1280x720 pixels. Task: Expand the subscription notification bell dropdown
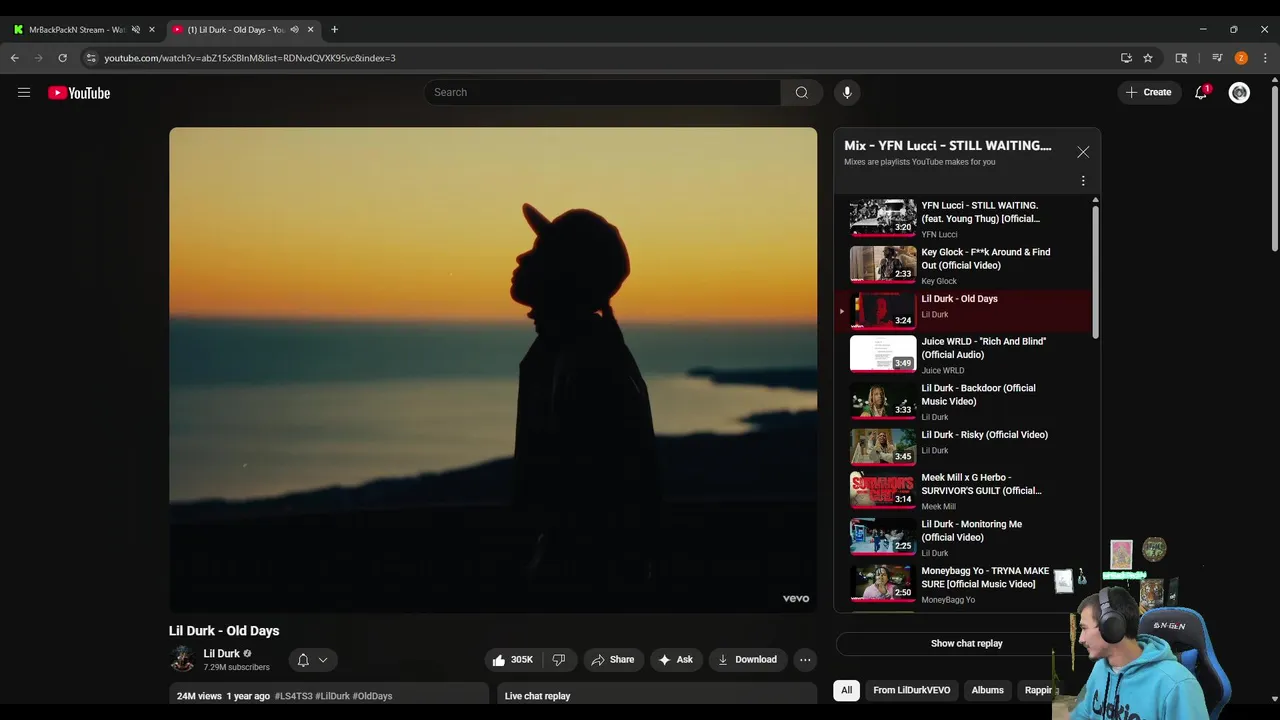coord(313,660)
